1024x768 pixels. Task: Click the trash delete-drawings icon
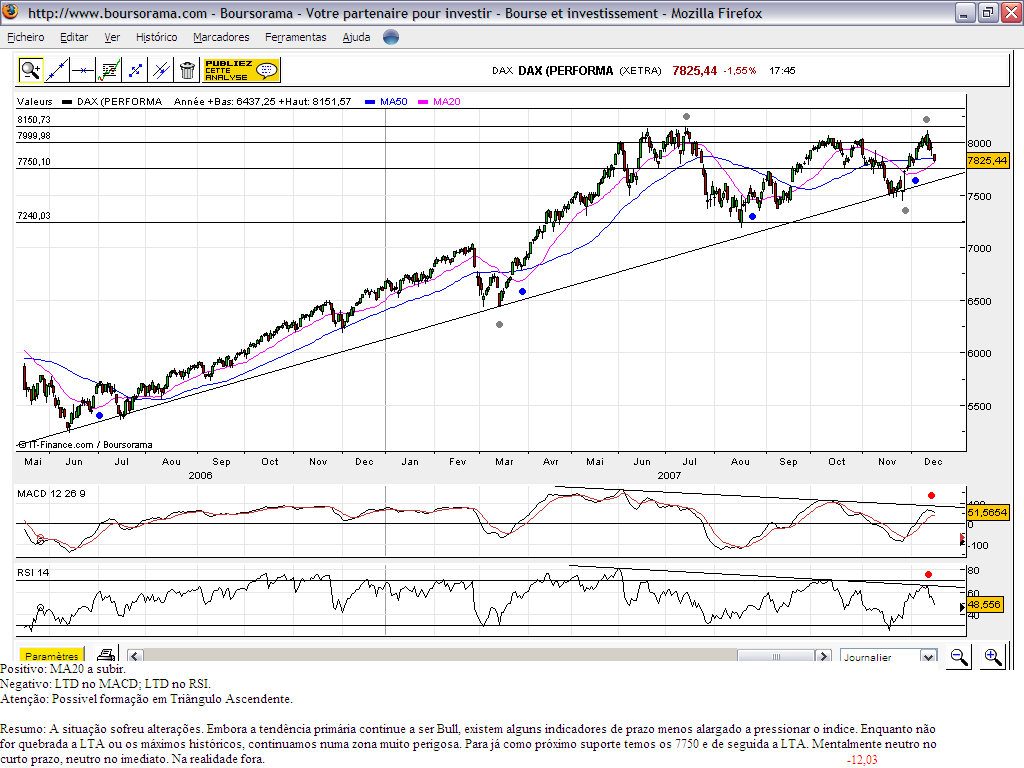point(187,70)
